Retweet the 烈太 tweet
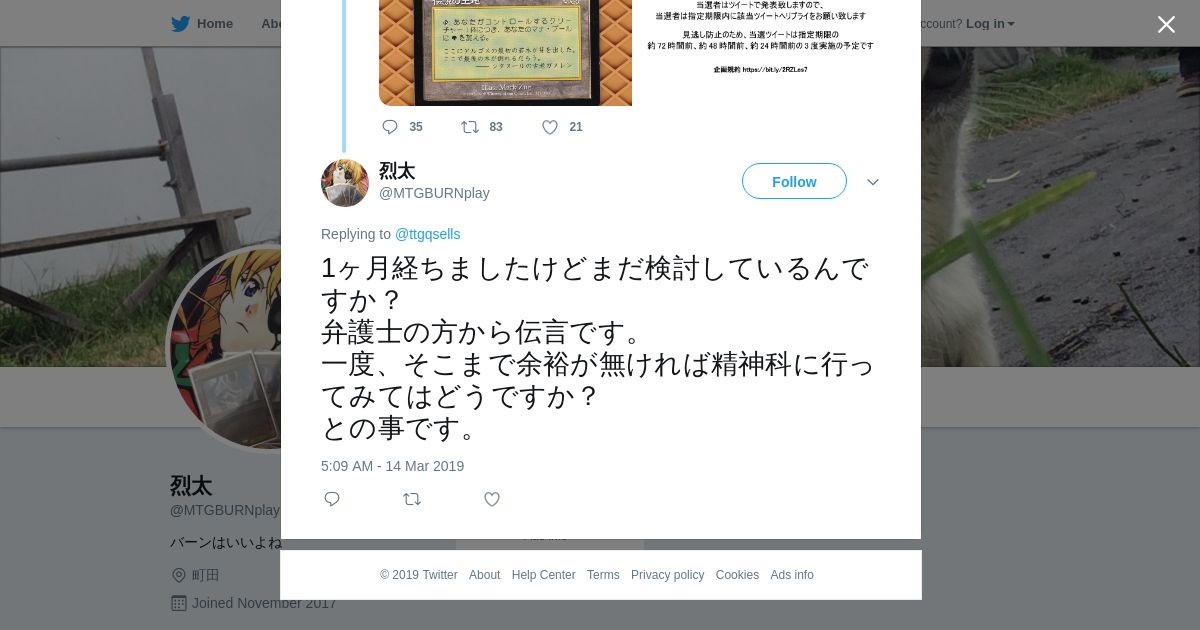Image resolution: width=1200 pixels, height=630 pixels. tap(412, 499)
